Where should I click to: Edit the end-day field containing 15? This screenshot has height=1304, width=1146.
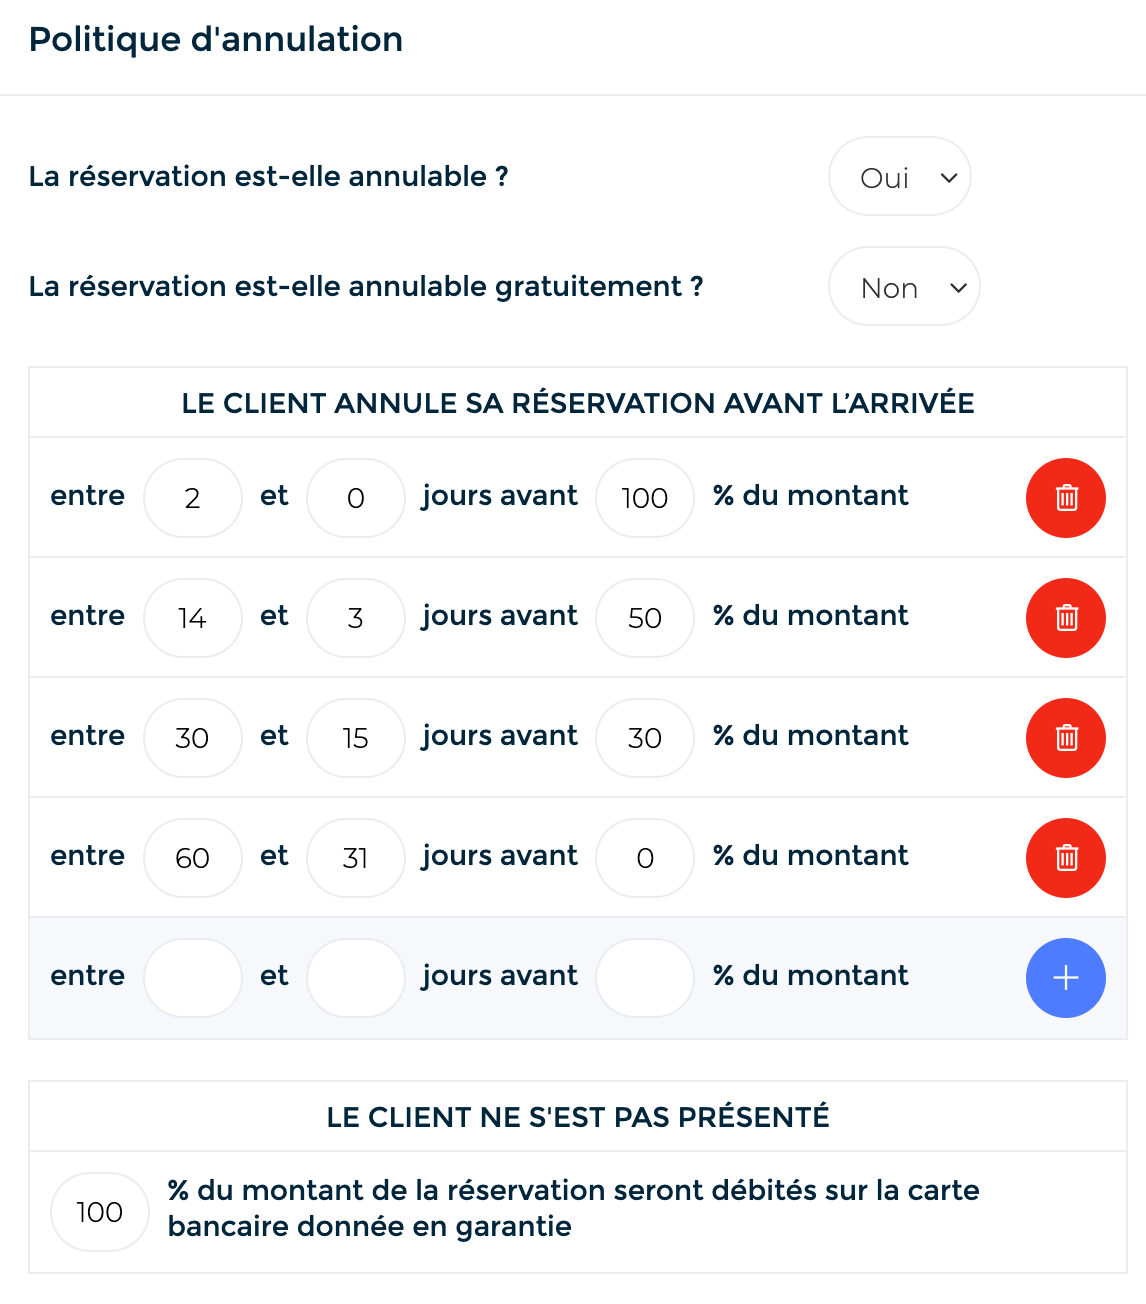[355, 738]
